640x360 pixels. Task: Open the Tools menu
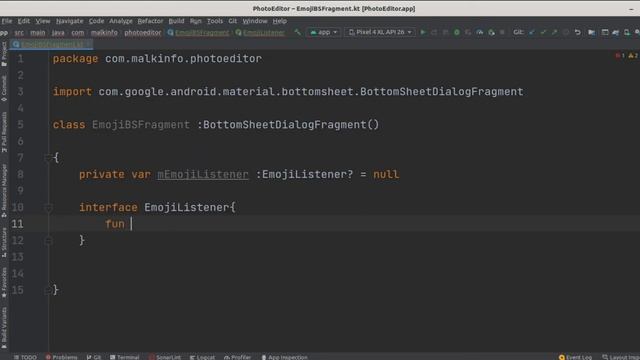[215, 21]
